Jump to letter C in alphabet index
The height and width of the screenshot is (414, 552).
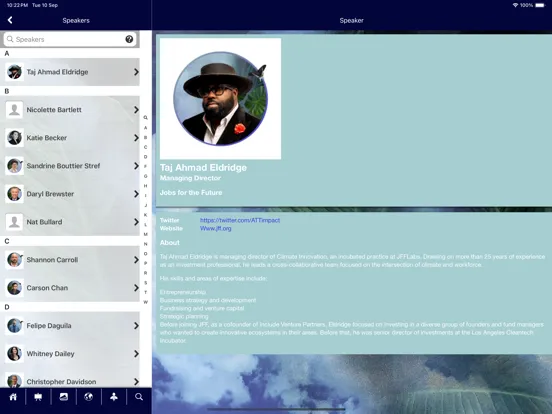pyautogui.click(x=145, y=147)
